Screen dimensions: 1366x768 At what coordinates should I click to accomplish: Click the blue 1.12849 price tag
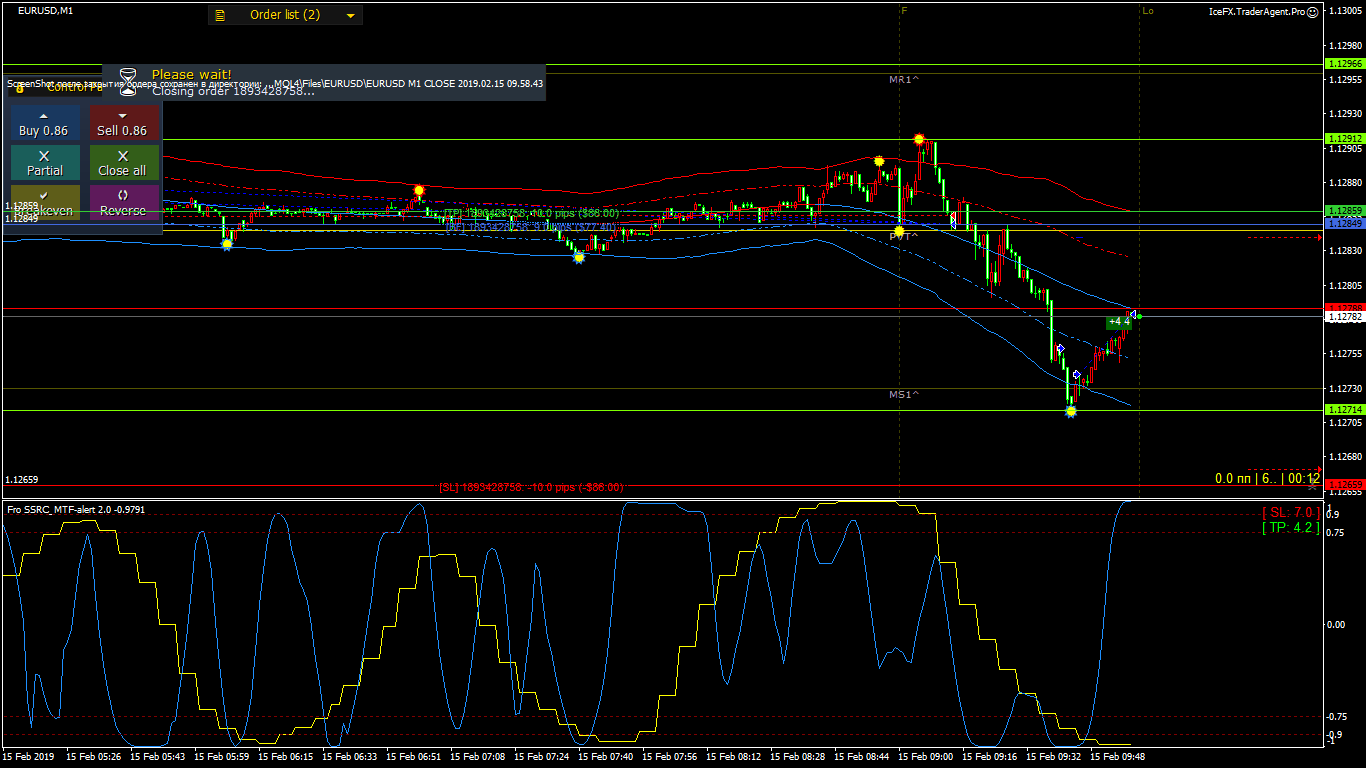pyautogui.click(x=1343, y=223)
